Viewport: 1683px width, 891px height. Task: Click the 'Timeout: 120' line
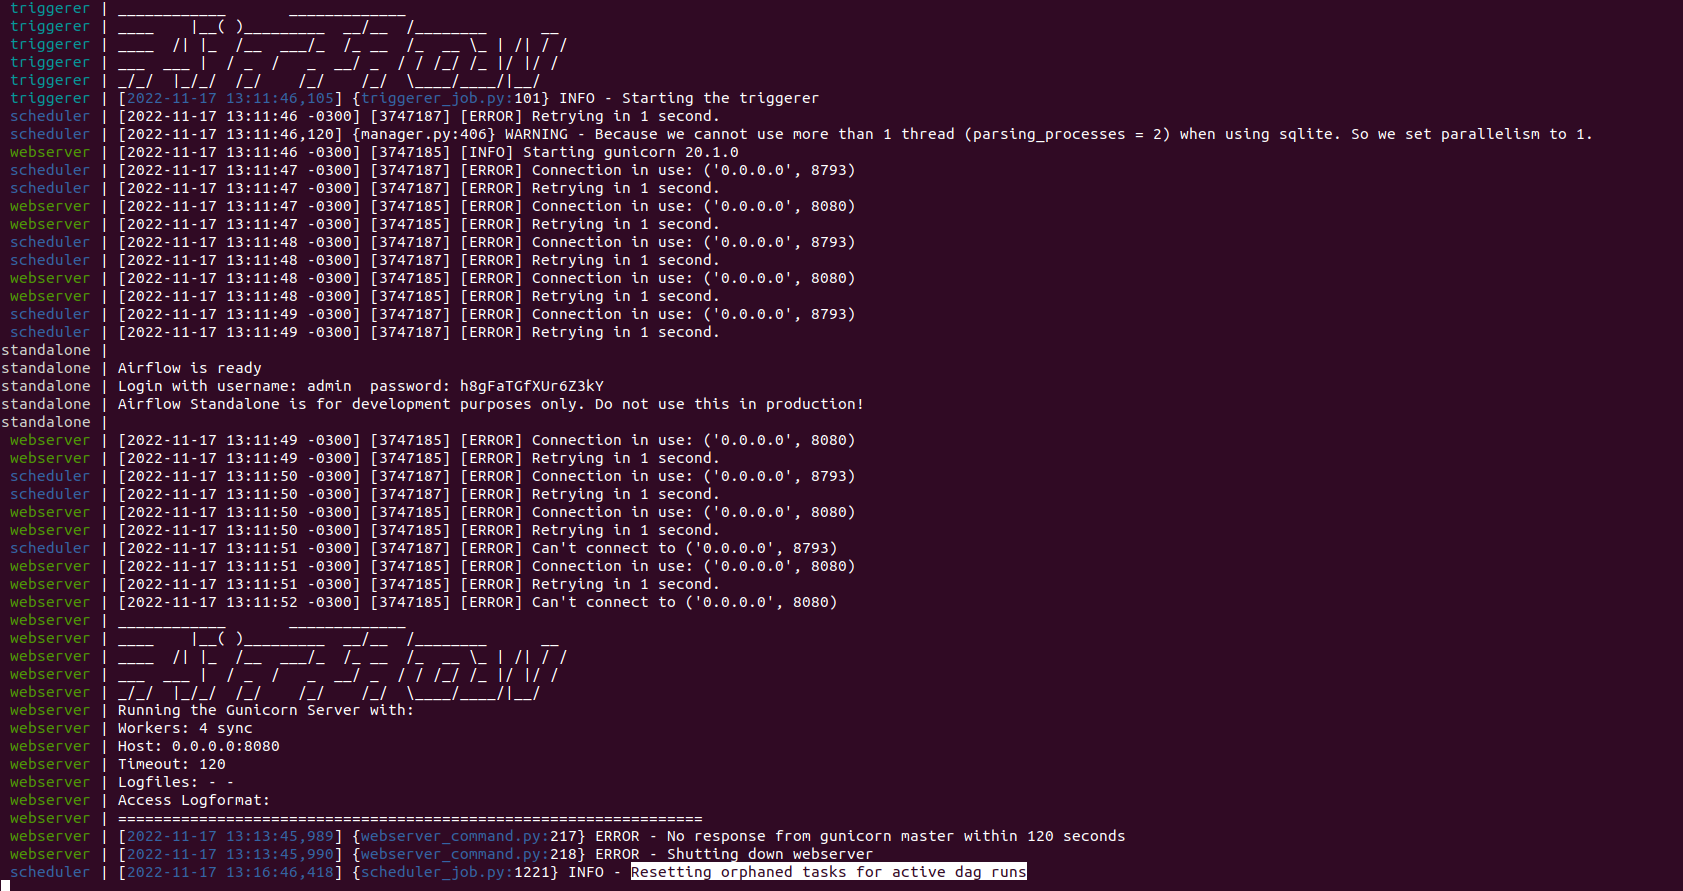172,764
